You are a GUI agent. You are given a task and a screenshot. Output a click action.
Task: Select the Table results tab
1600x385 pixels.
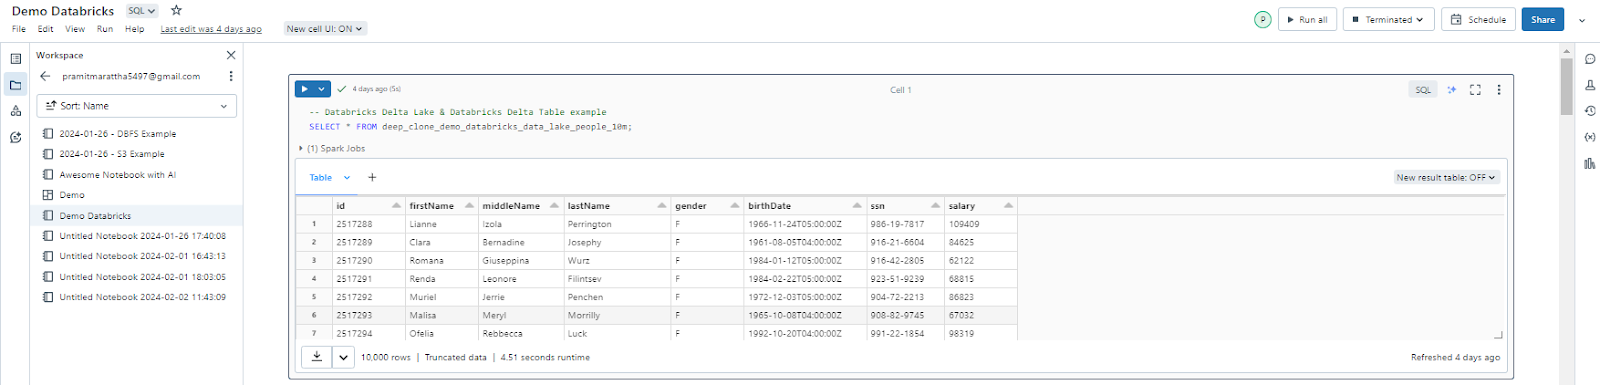pos(320,177)
